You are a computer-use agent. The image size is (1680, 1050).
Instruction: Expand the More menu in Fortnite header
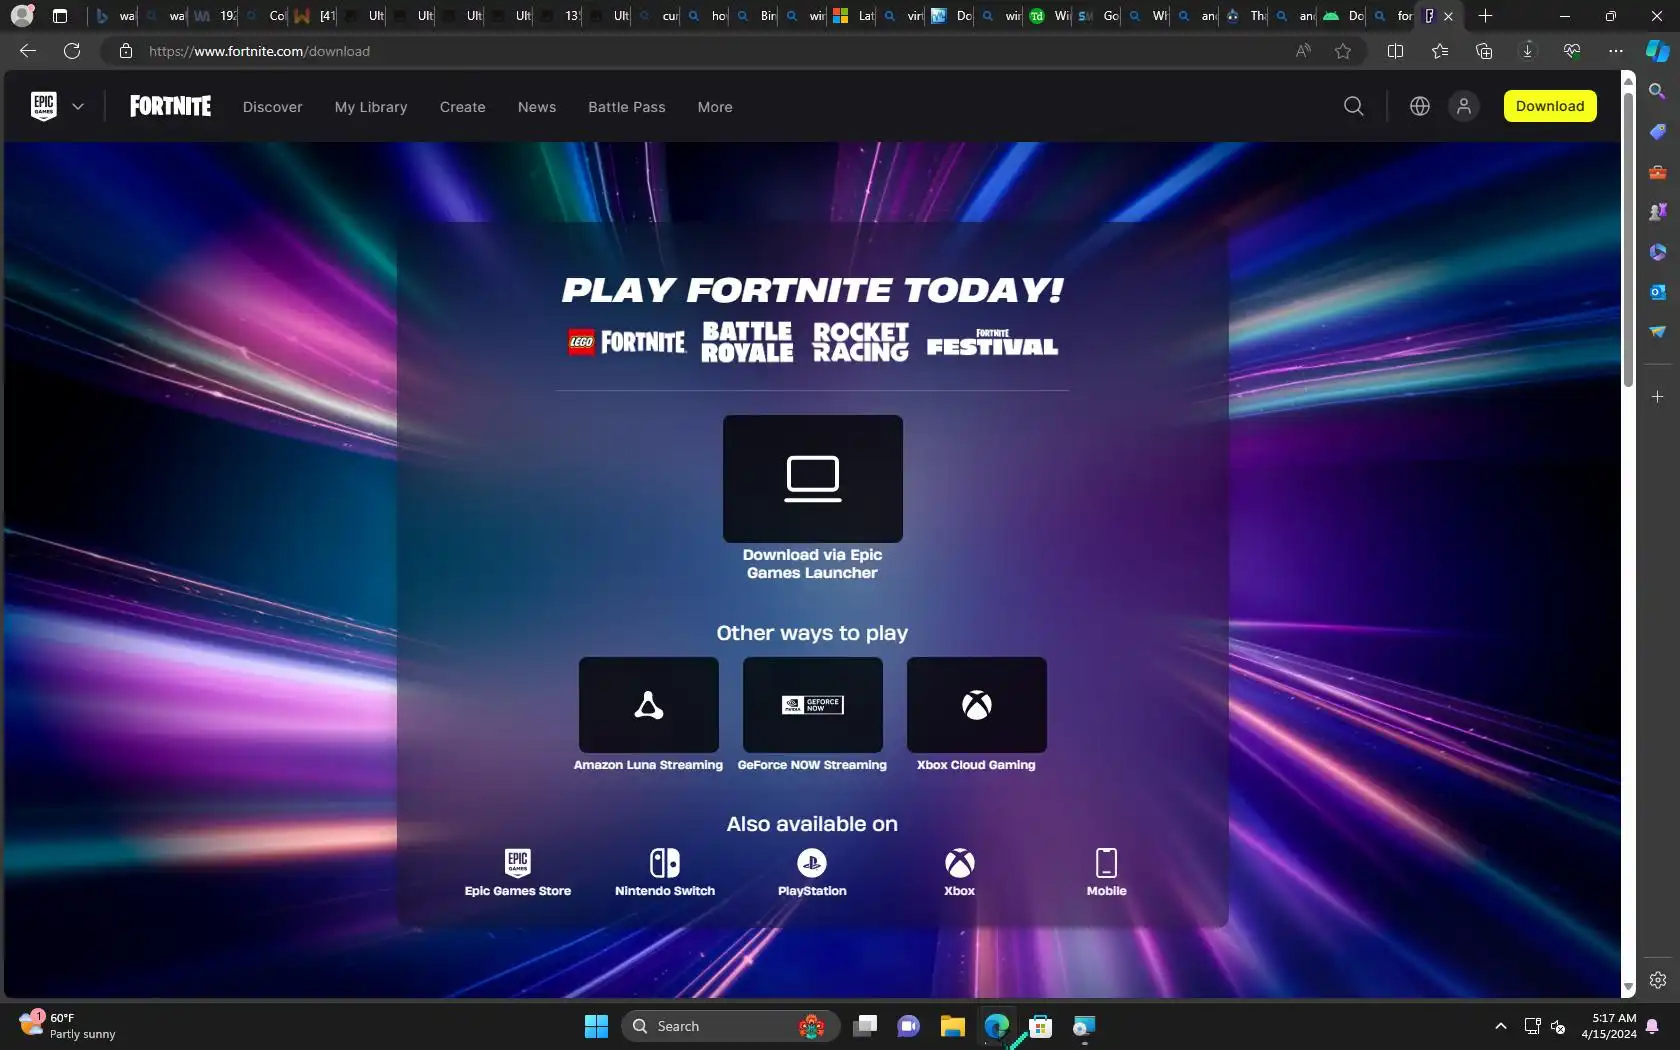tap(715, 107)
